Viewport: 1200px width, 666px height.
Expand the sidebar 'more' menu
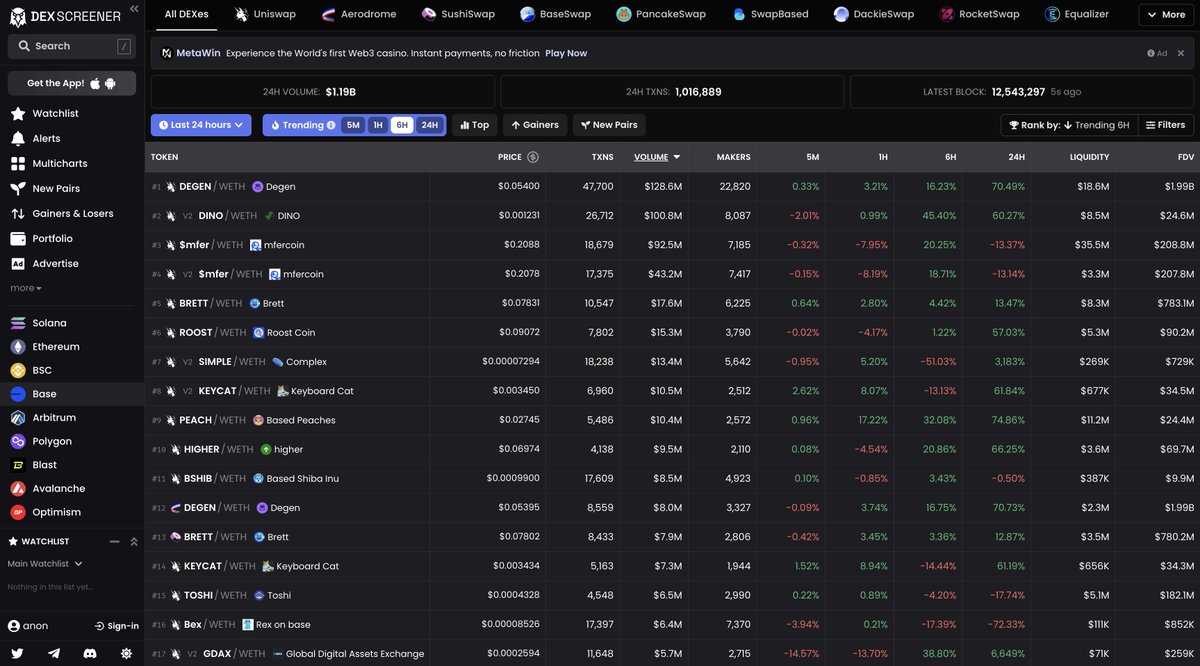26,288
